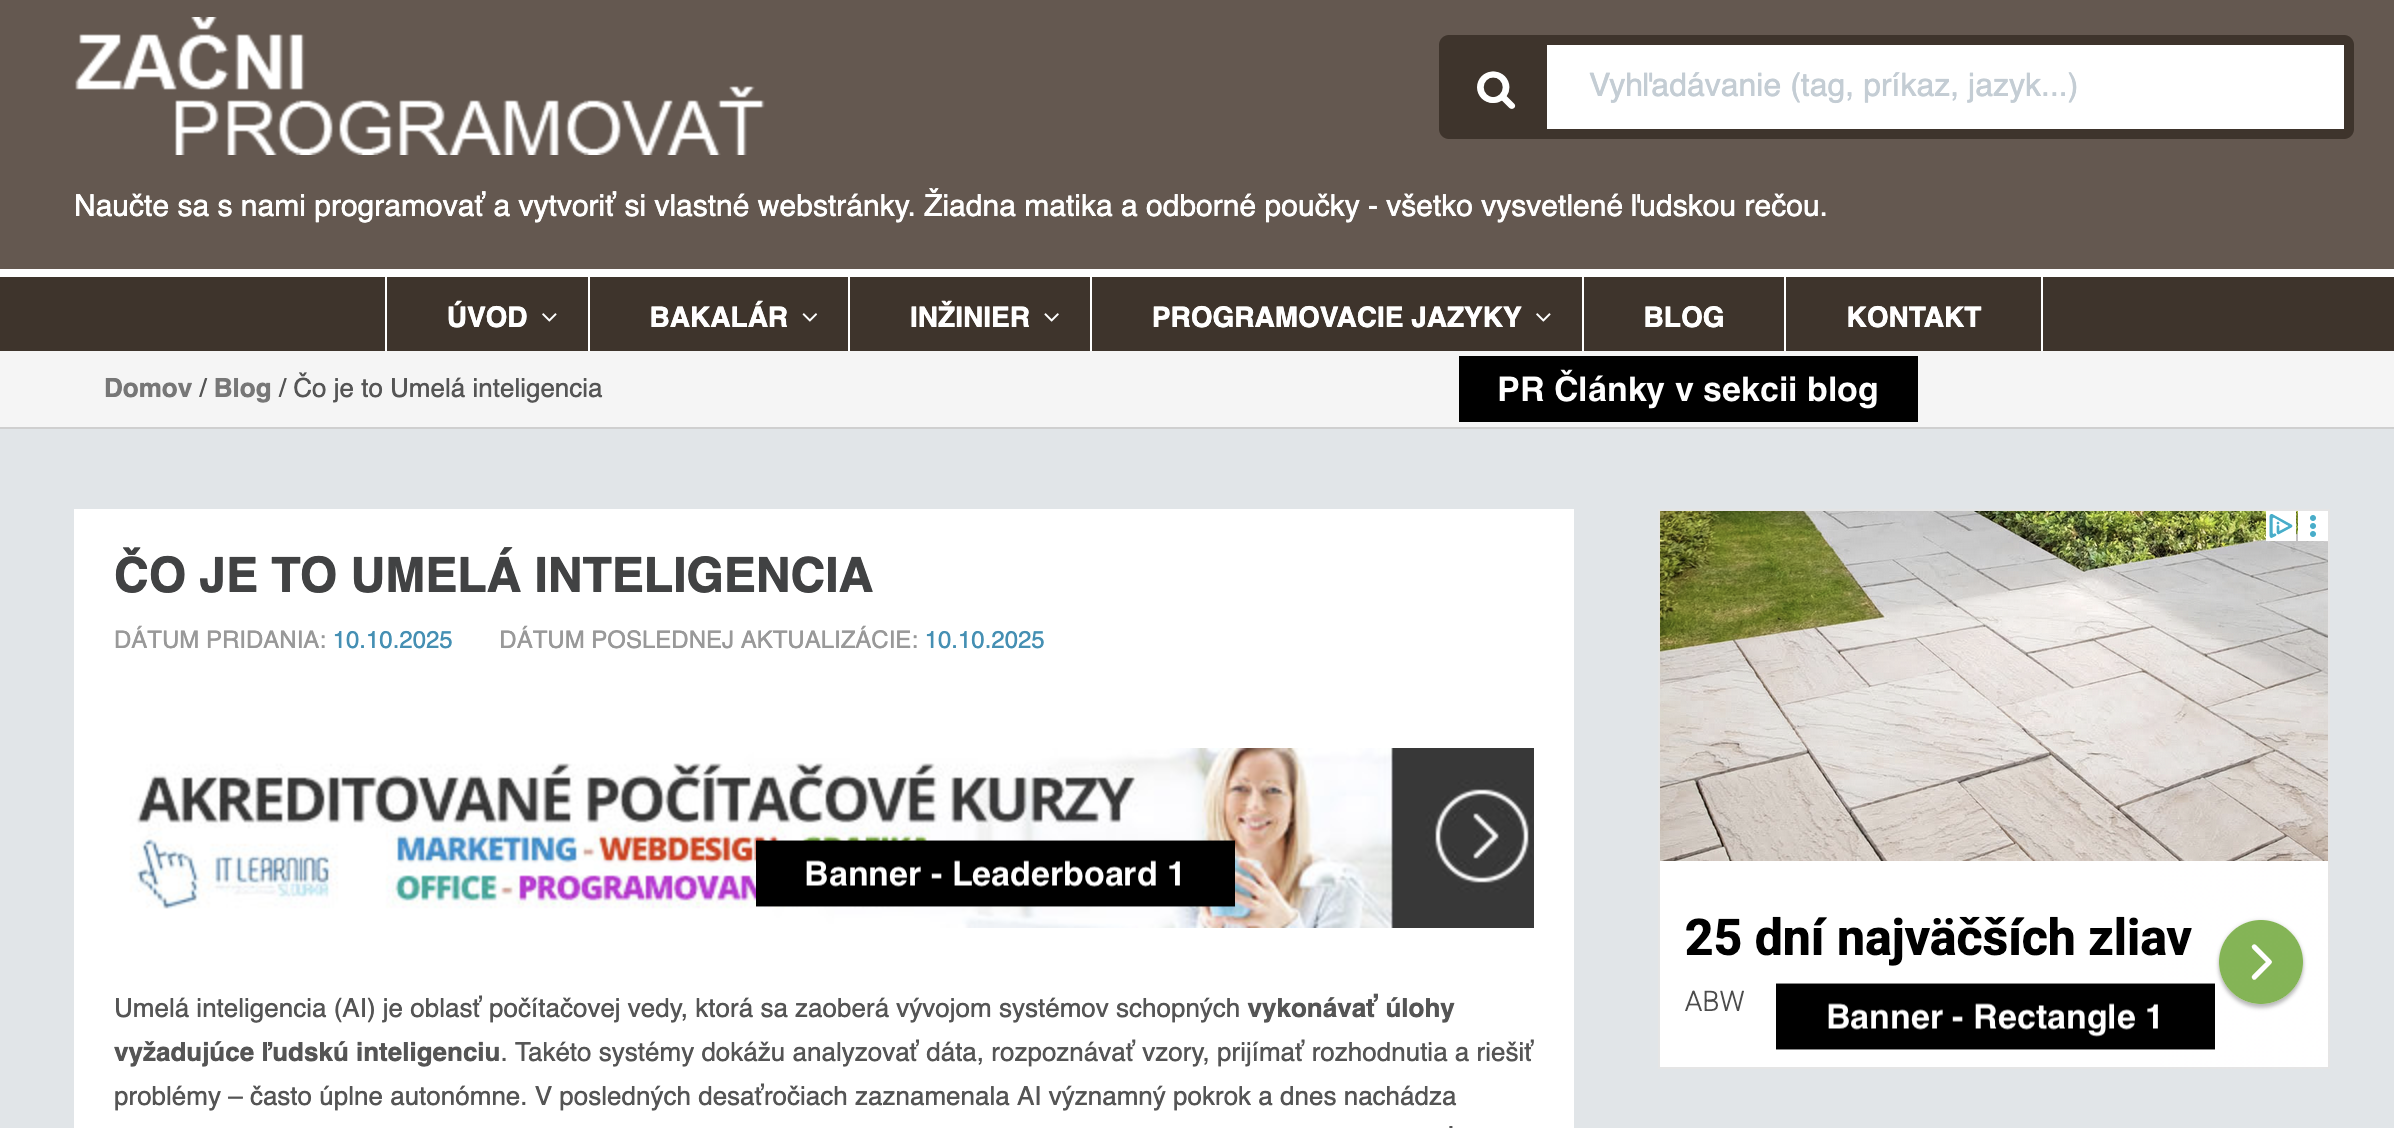Click Banner - Rectangle 1 label
The width and height of the screenshot is (2394, 1128).
(1994, 1016)
